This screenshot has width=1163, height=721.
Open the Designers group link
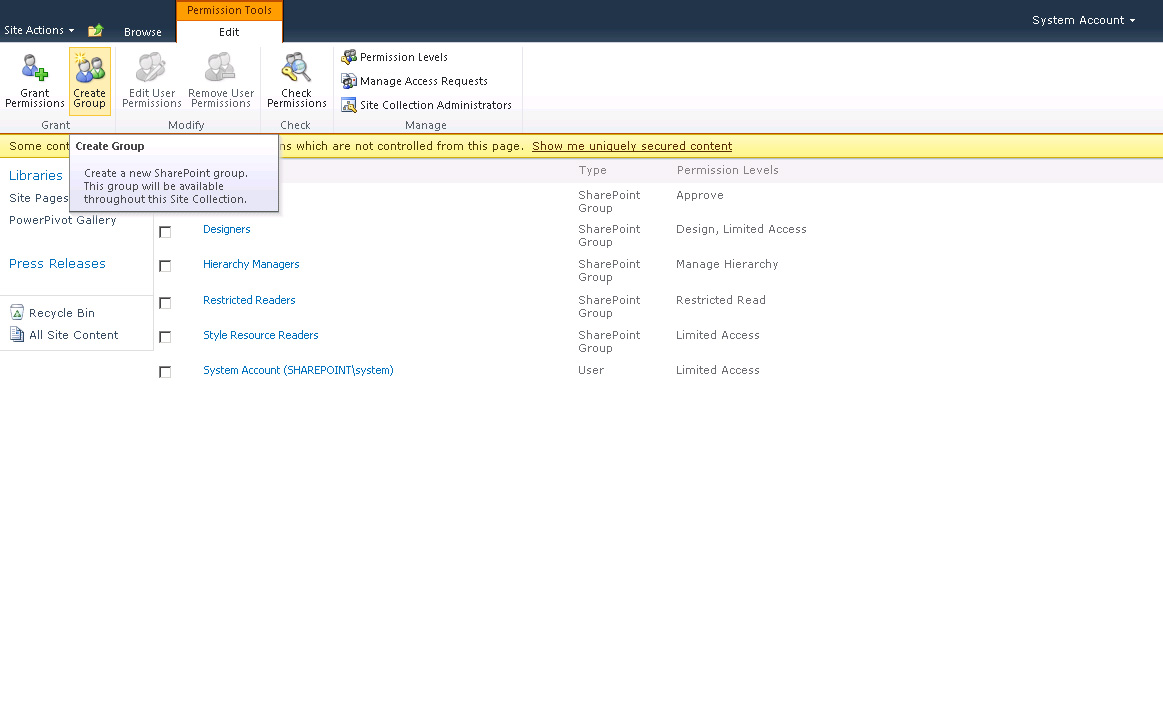coord(227,229)
